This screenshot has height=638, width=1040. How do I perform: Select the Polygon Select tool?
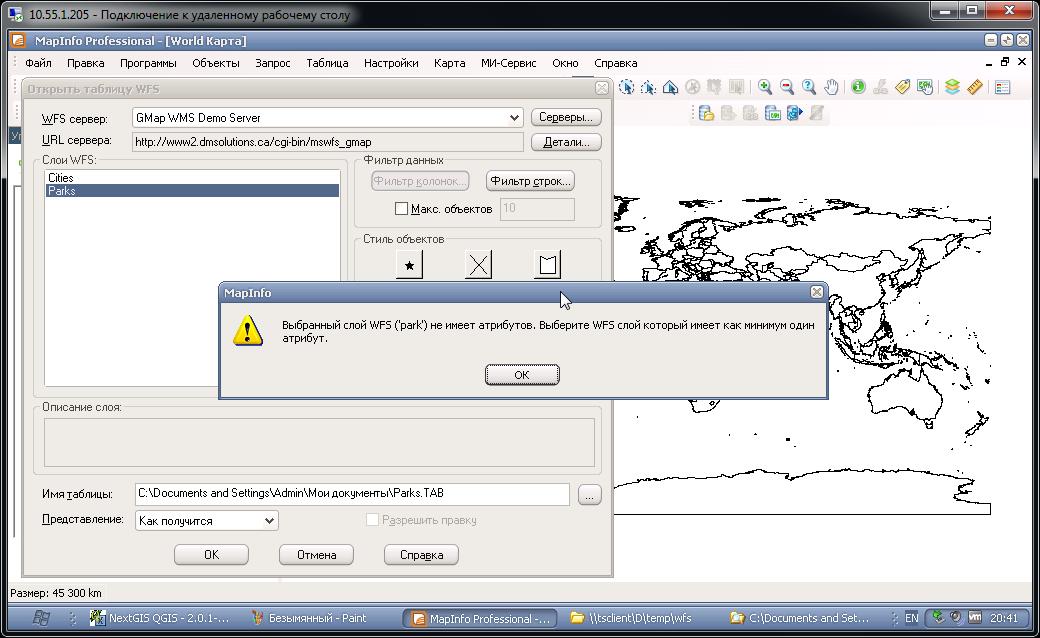click(x=648, y=87)
